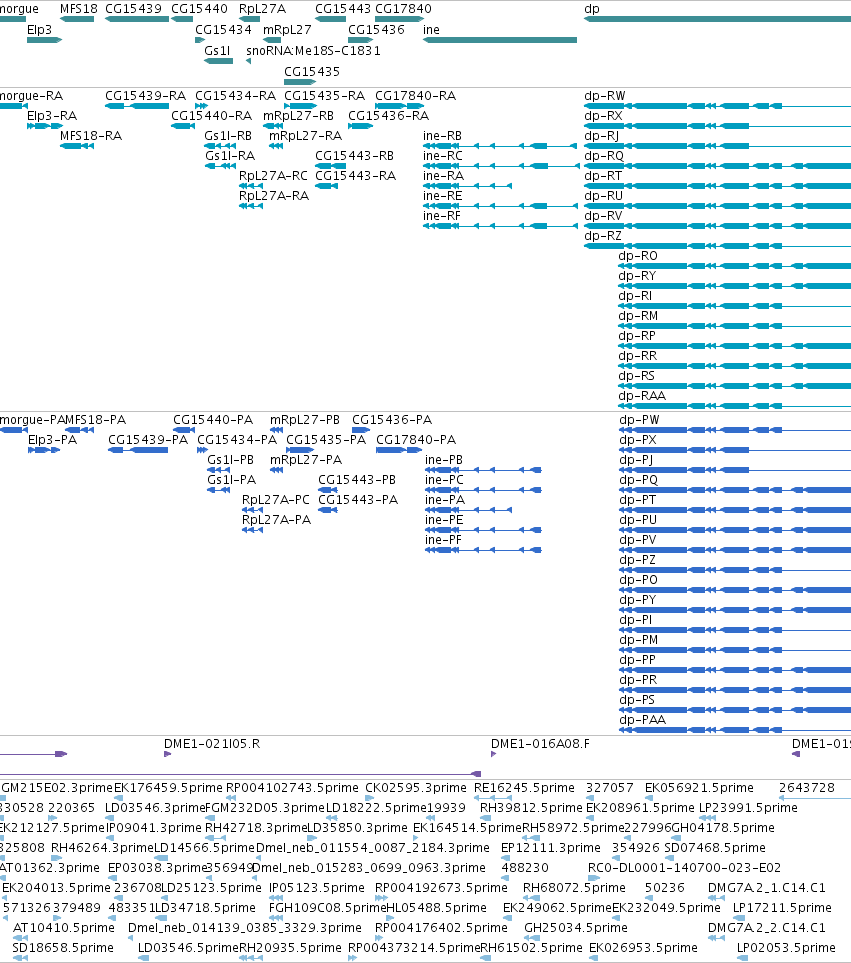
Task: Select gene CG15435 in the gene track
Action: tap(300, 82)
